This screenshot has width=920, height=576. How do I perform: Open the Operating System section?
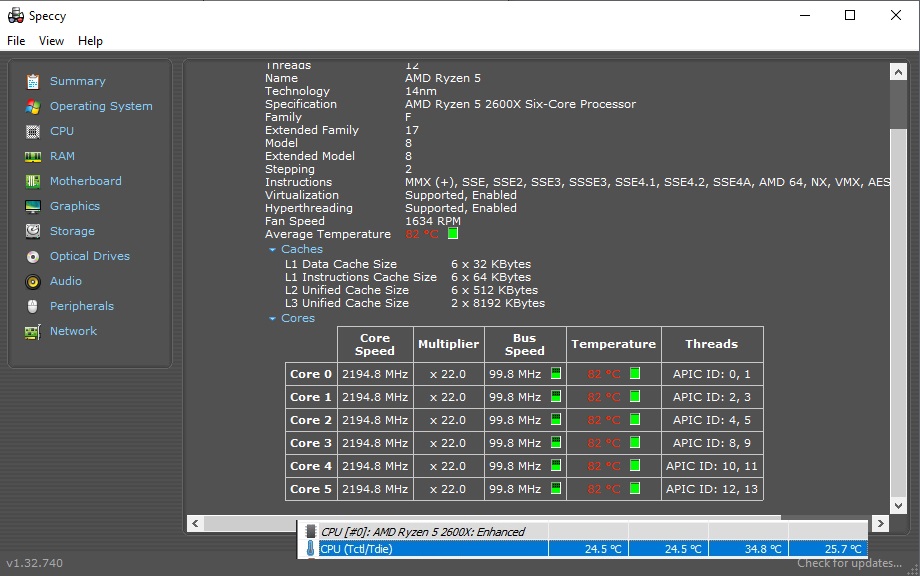[101, 106]
